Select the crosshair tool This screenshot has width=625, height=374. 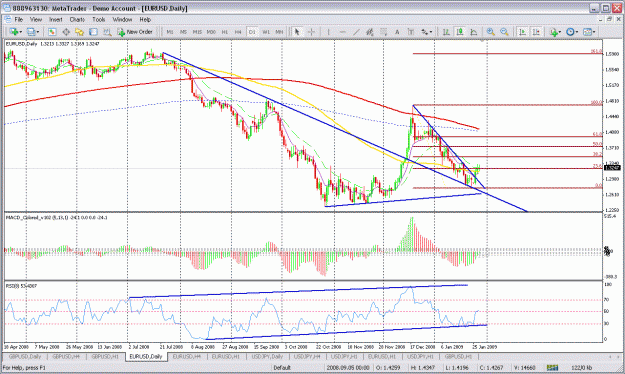point(312,32)
